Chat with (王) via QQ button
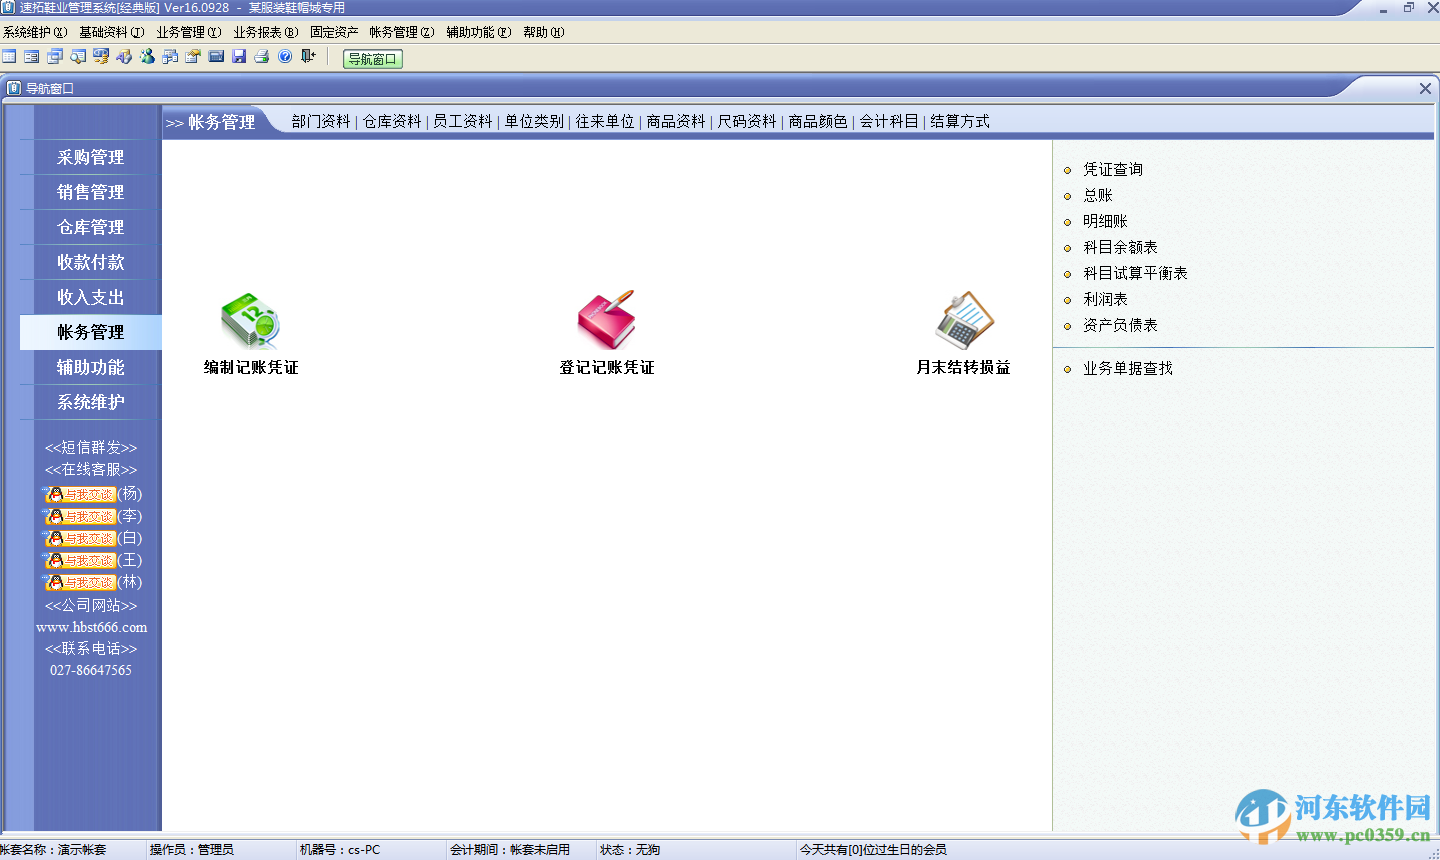 [80, 560]
